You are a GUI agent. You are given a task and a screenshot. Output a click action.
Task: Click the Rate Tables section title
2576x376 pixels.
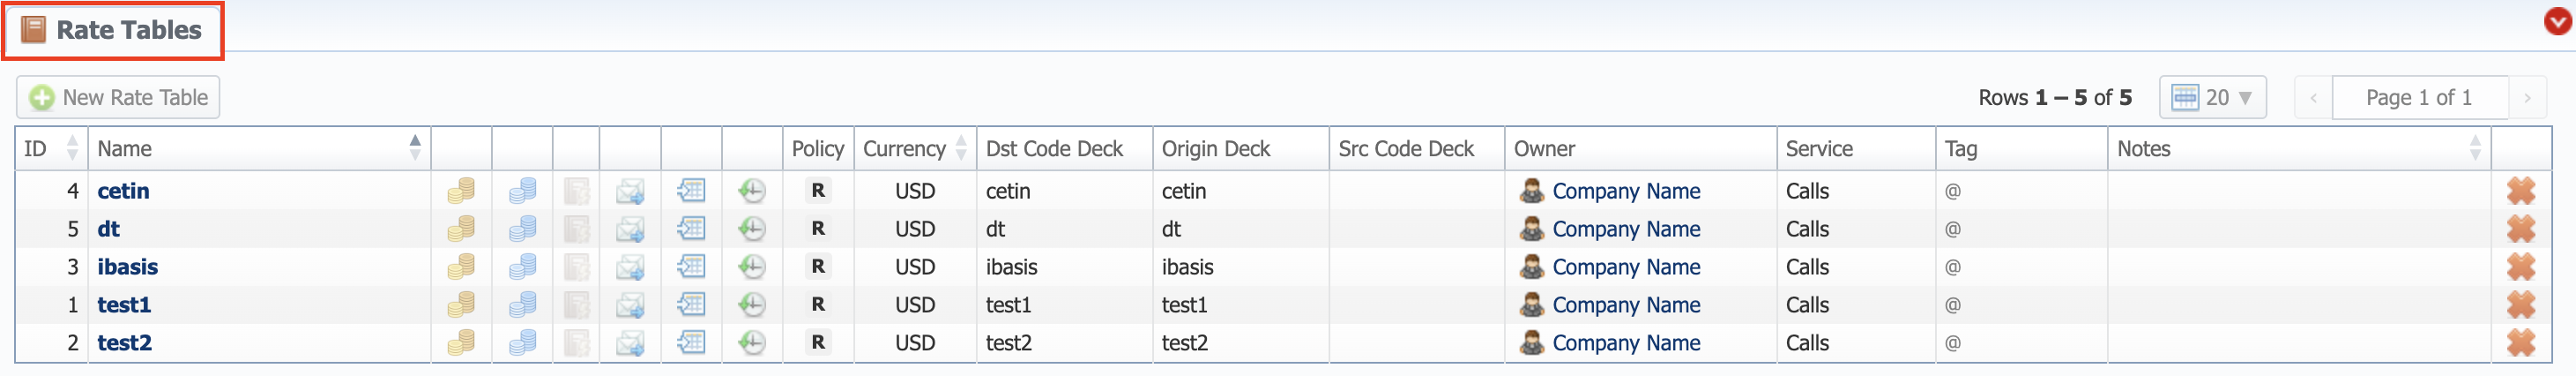[x=128, y=30]
